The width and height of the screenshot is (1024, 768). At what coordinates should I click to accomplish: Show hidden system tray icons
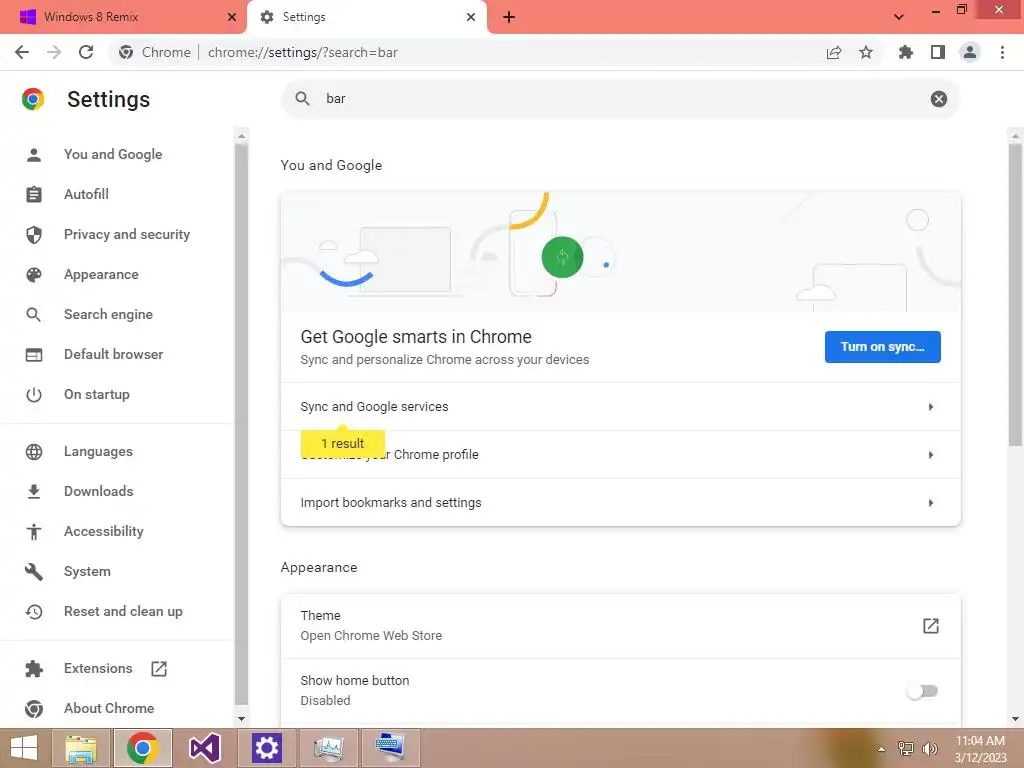[x=882, y=749]
